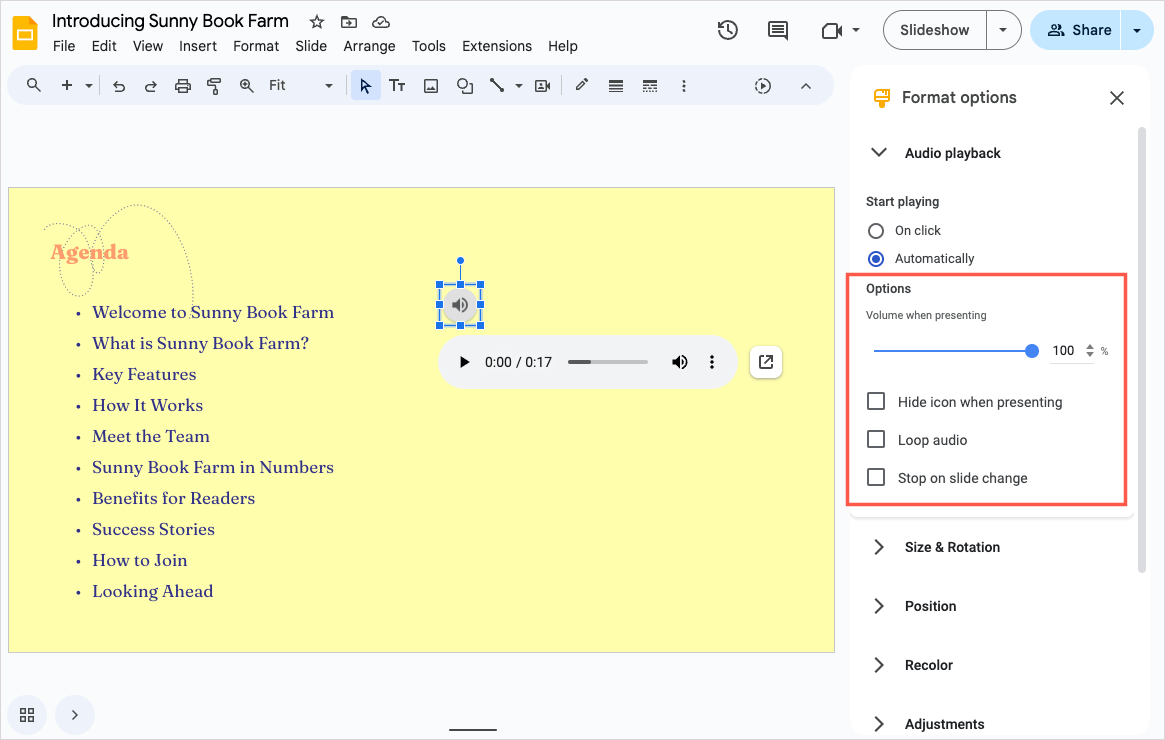Enable the Loop audio checkbox
Viewport: 1165px width, 740px height.
click(x=876, y=439)
